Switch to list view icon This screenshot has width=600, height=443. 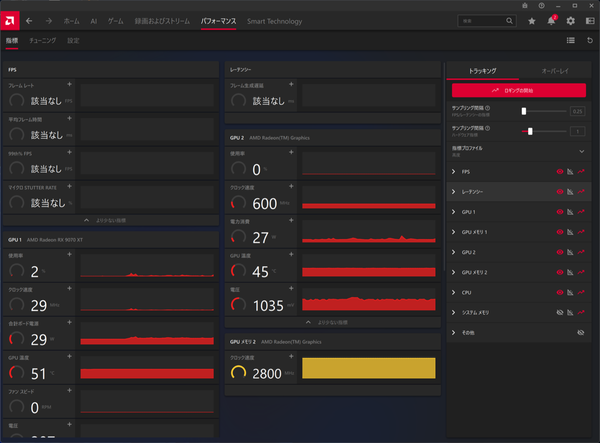[x=570, y=40]
